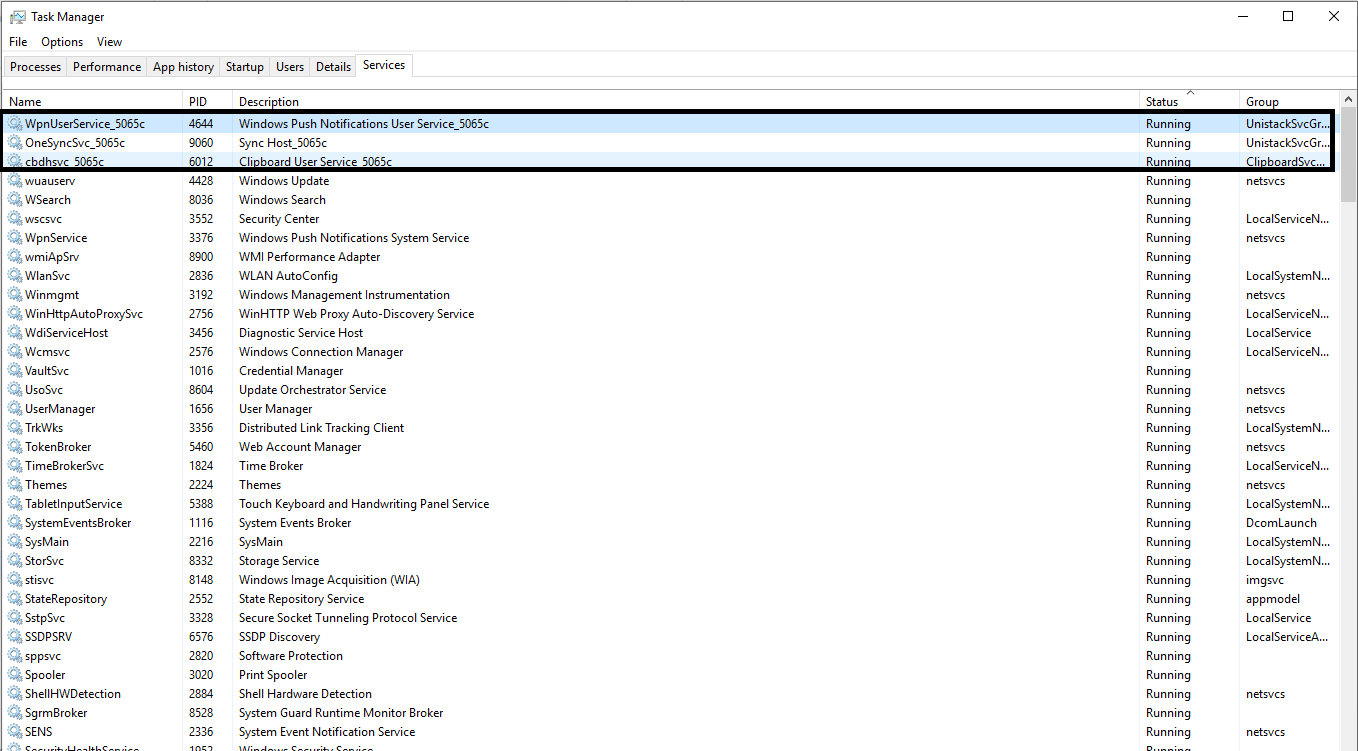
Task: Click the gear icon beside TabletInputService
Action: 15,504
